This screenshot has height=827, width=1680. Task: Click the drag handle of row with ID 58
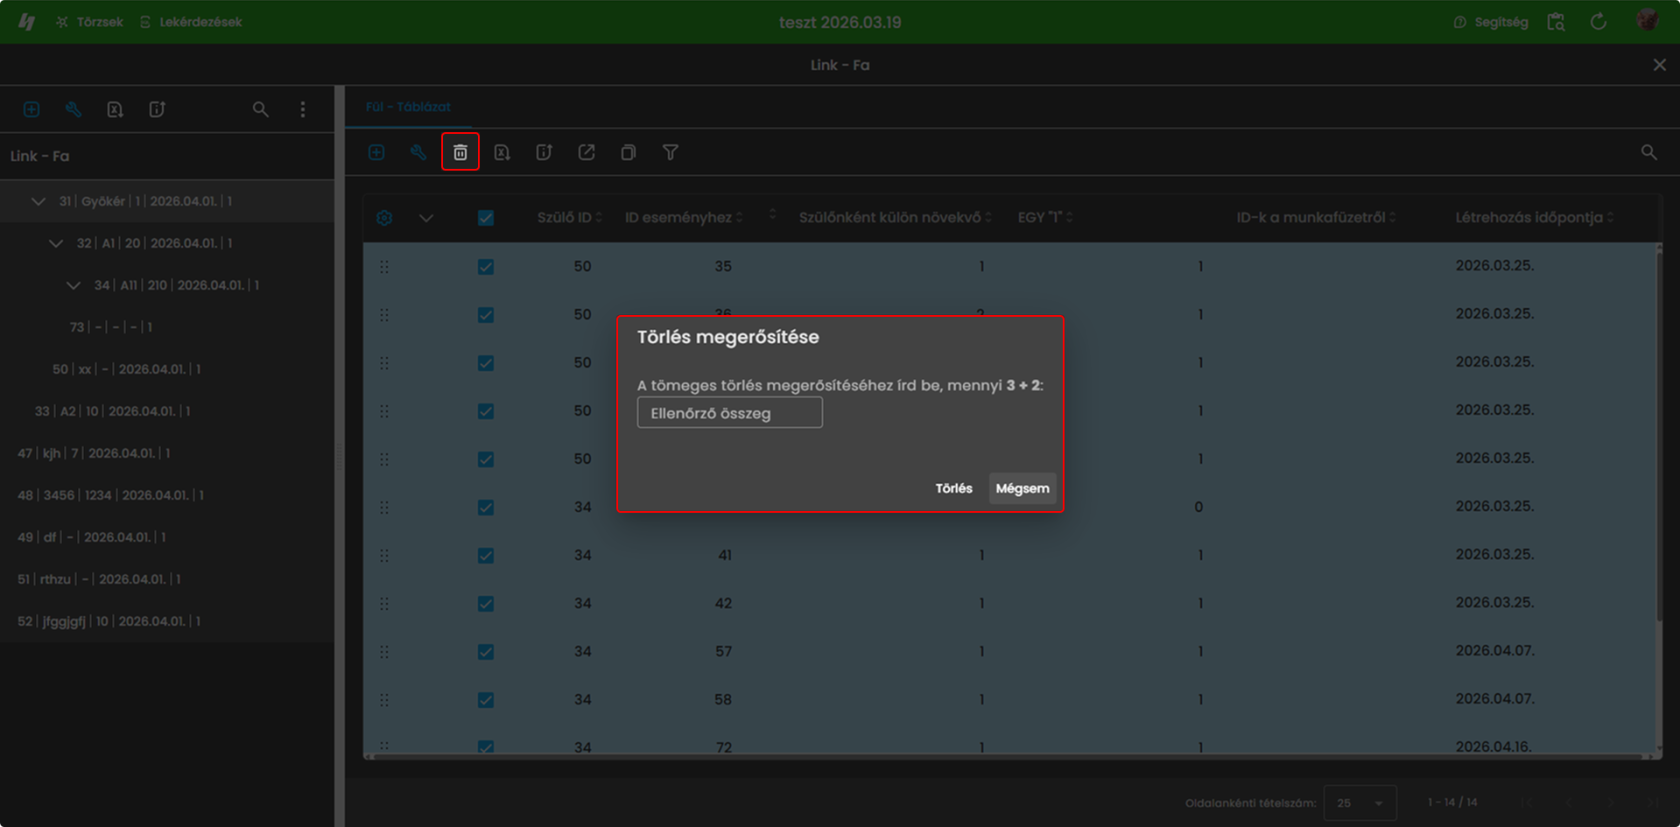pyautogui.click(x=384, y=699)
